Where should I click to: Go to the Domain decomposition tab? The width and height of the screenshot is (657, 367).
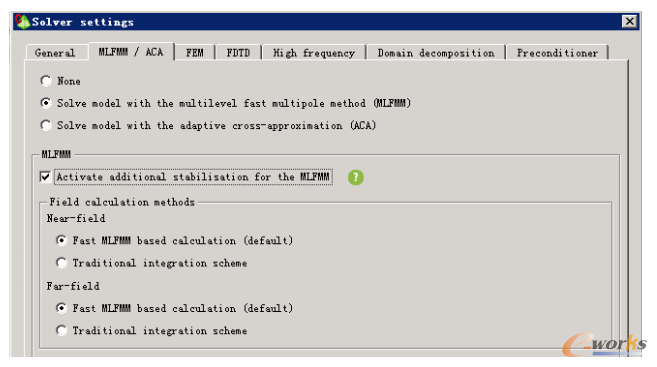436,53
